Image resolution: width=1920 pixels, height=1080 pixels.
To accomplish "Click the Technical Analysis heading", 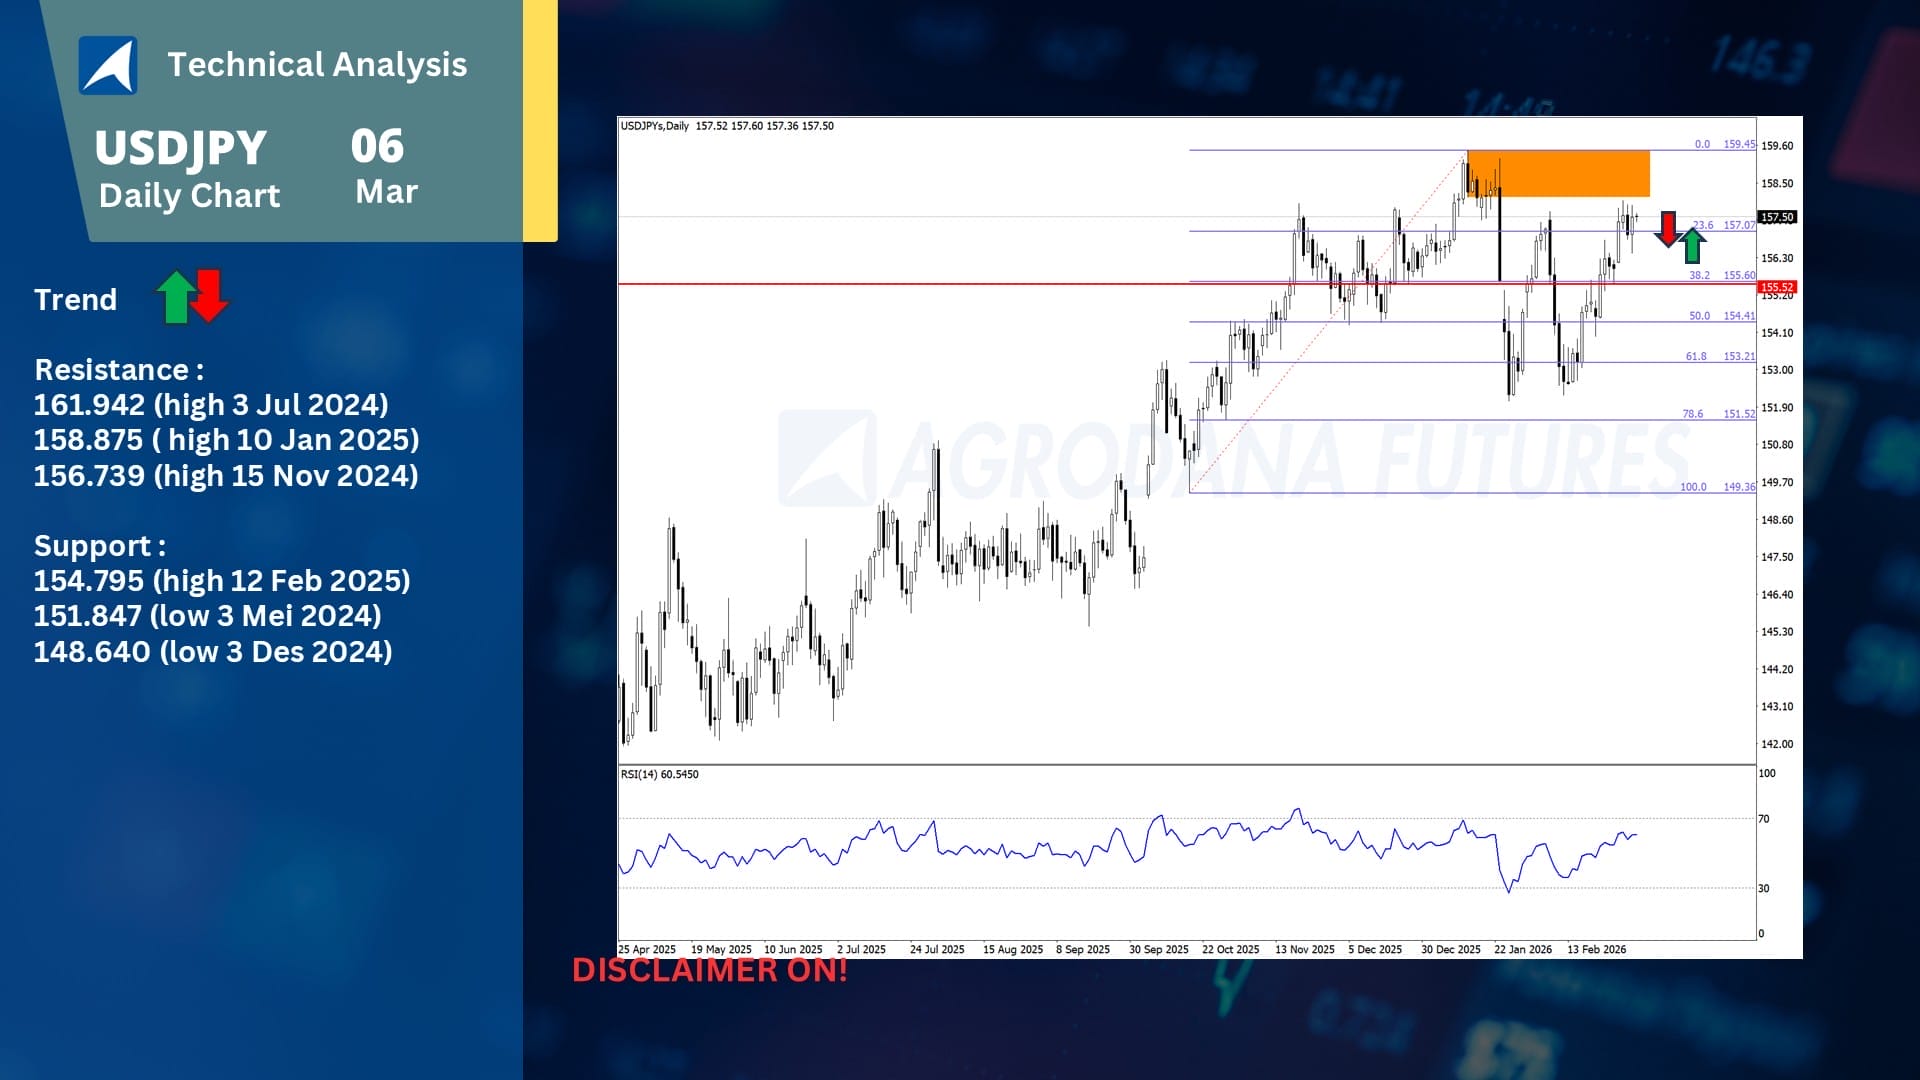I will click(x=317, y=65).
